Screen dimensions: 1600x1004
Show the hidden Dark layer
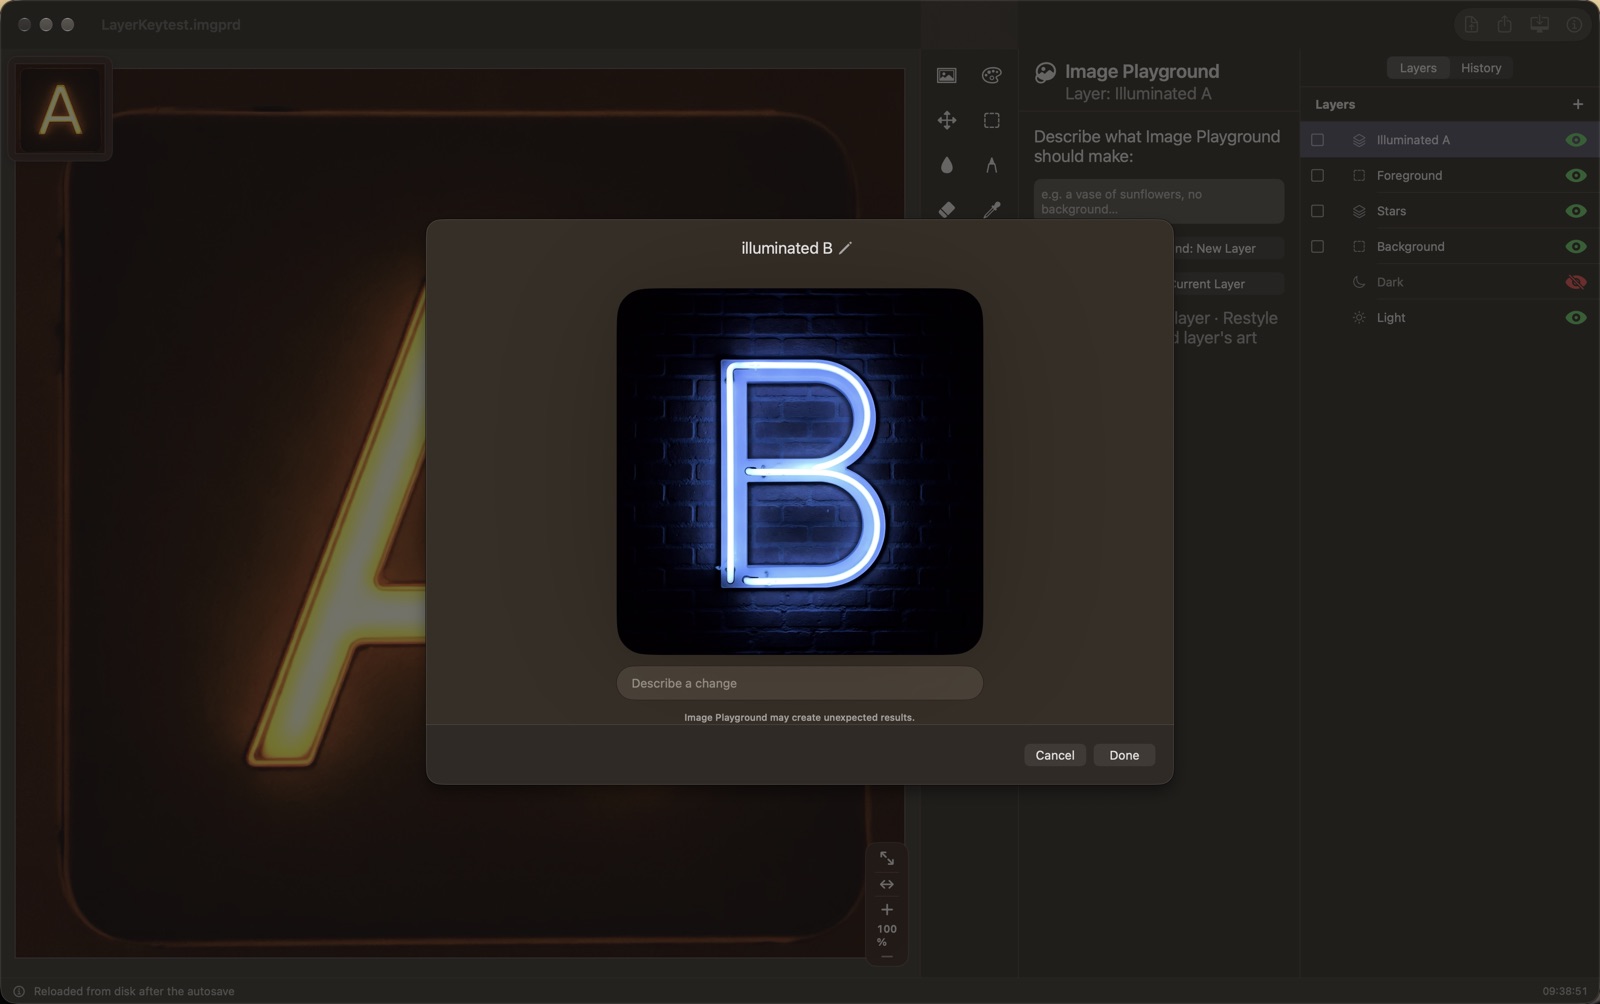pyautogui.click(x=1576, y=282)
